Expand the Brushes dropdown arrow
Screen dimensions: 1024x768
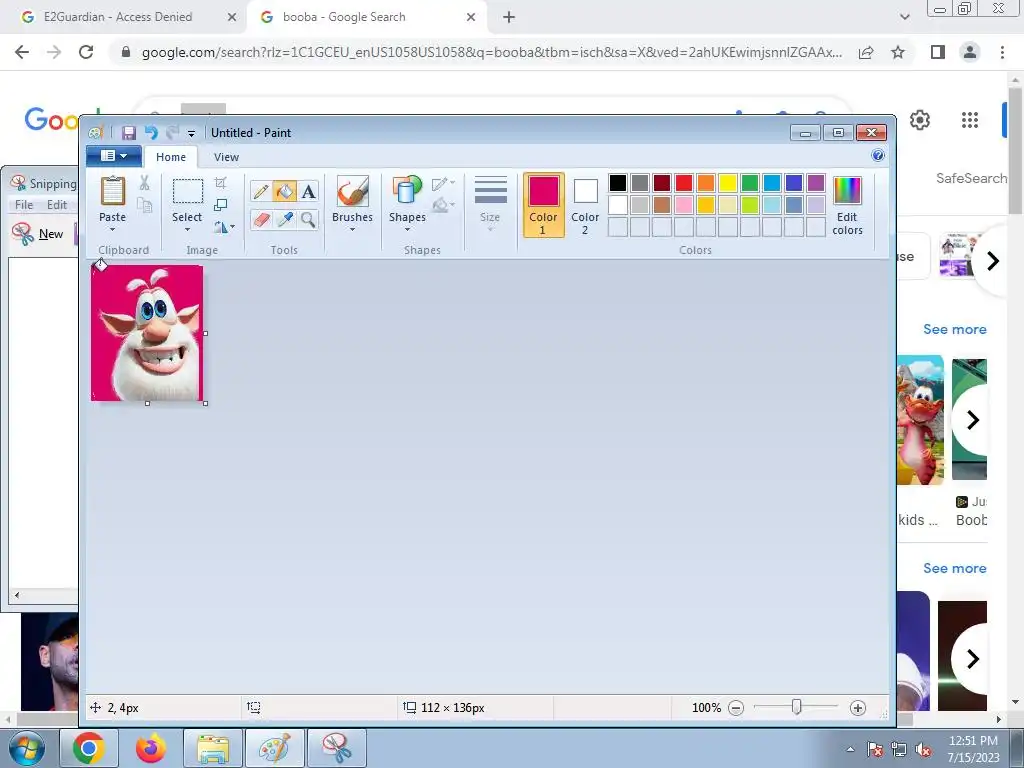pyautogui.click(x=353, y=229)
